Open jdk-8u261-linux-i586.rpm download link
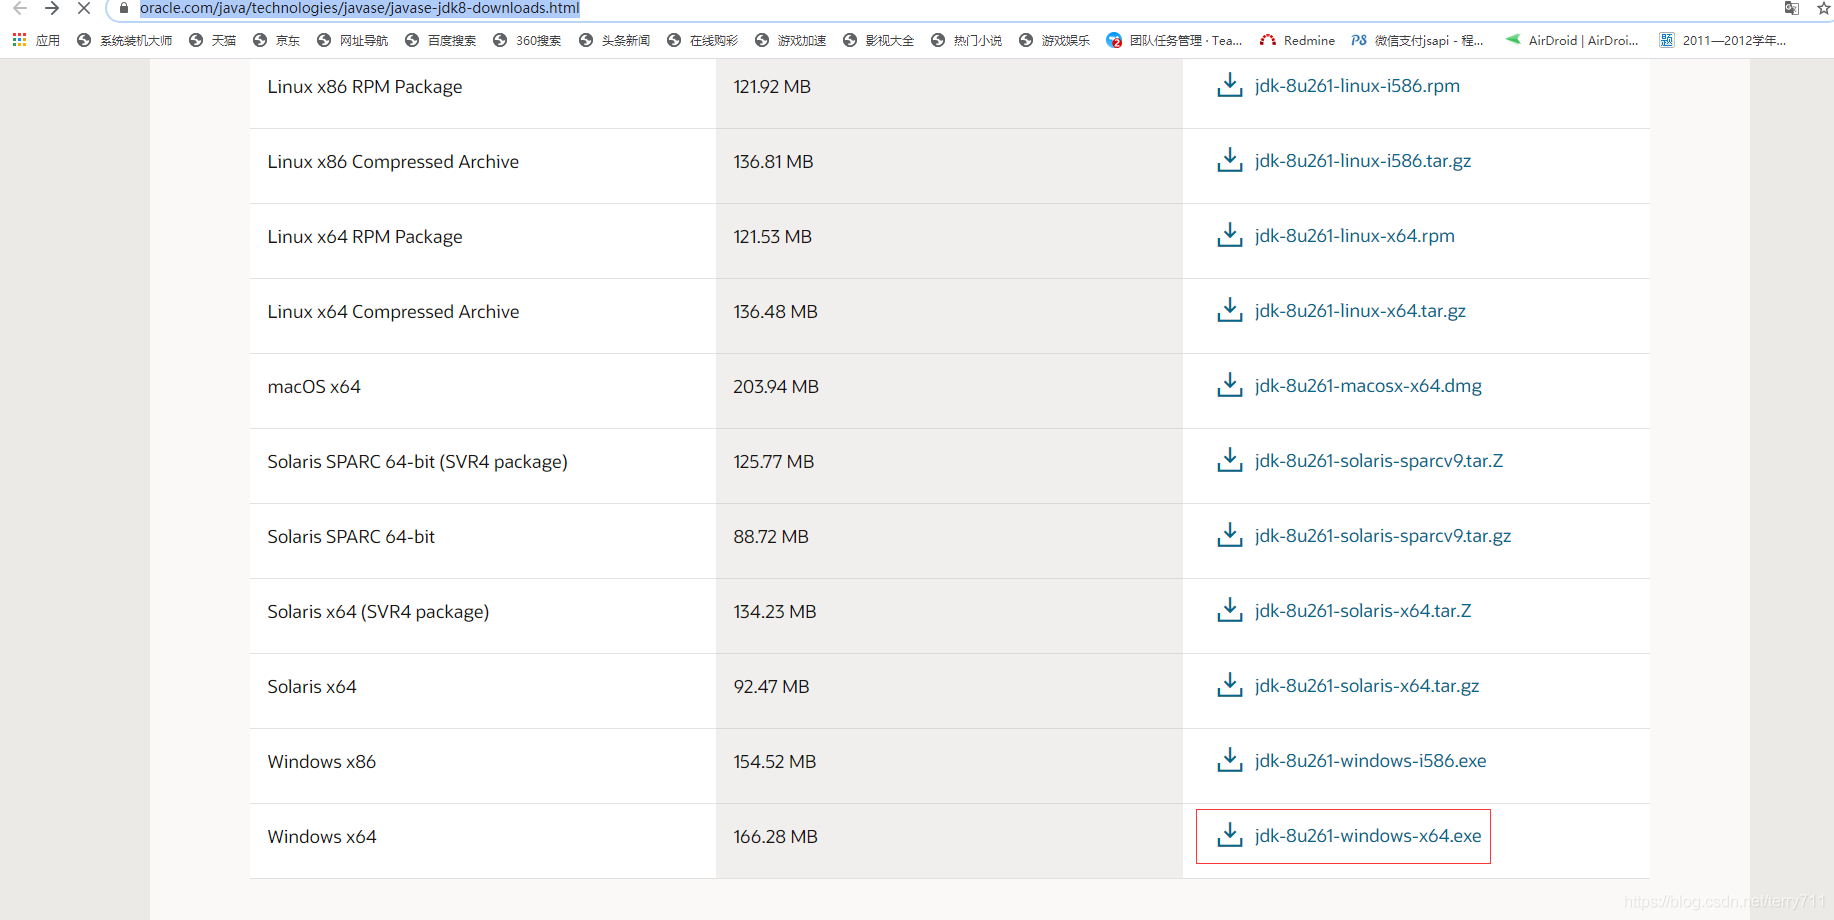Viewport: 1834px width, 920px height. click(1357, 86)
